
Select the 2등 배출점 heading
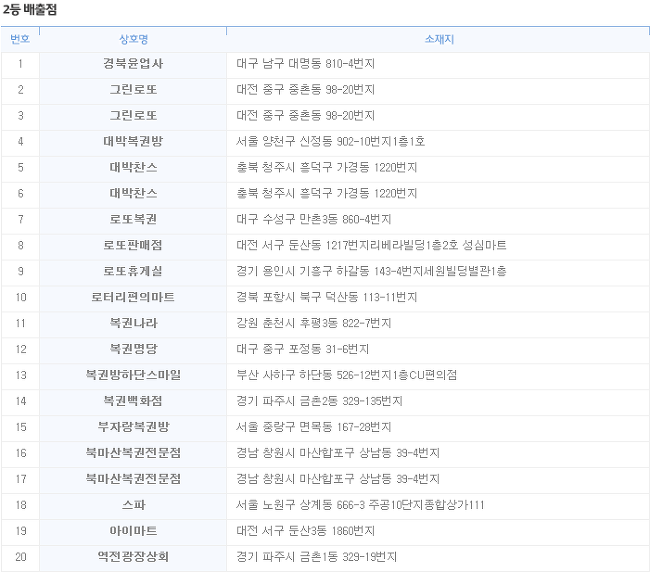pos(29,9)
